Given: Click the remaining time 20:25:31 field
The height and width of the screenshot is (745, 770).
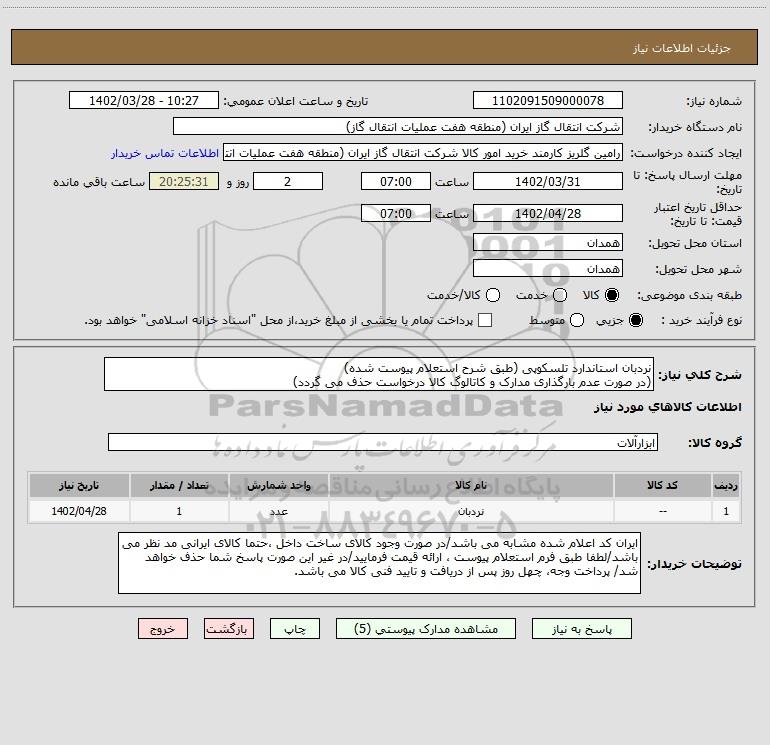Looking at the screenshot, I should pos(184,181).
